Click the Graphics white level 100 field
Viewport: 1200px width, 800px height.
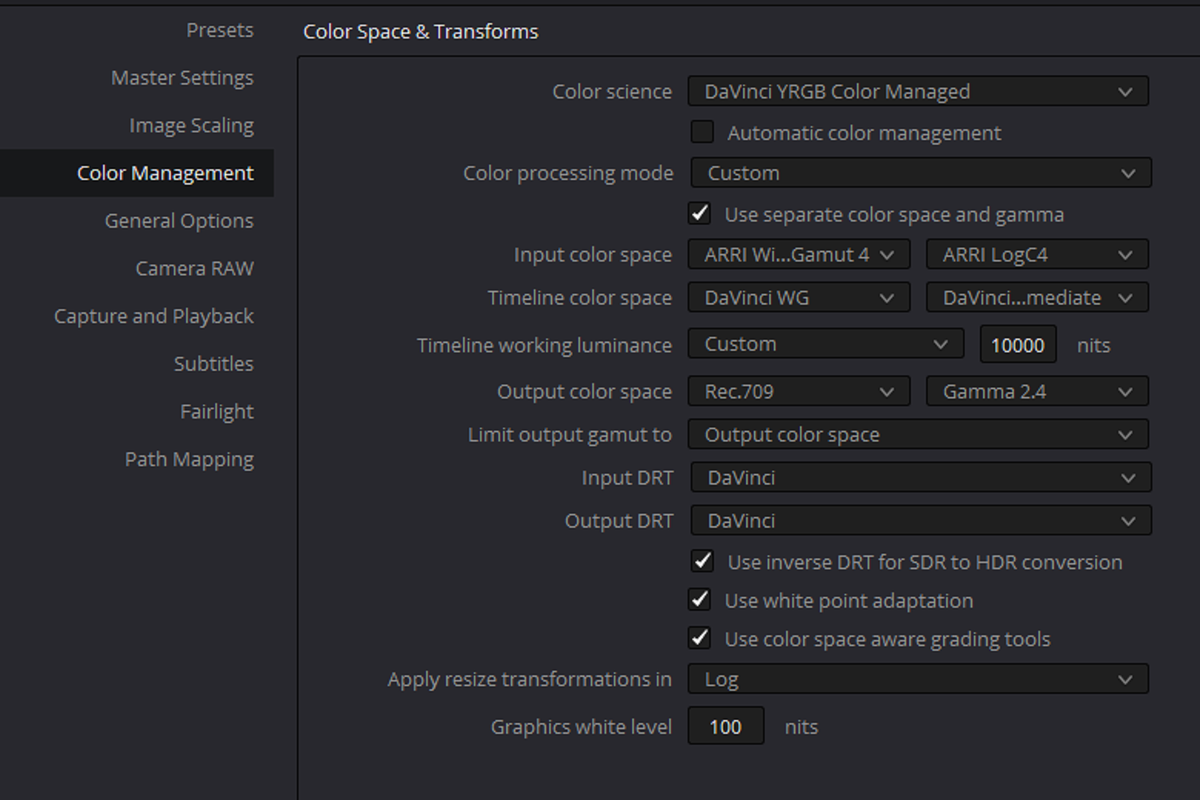726,727
